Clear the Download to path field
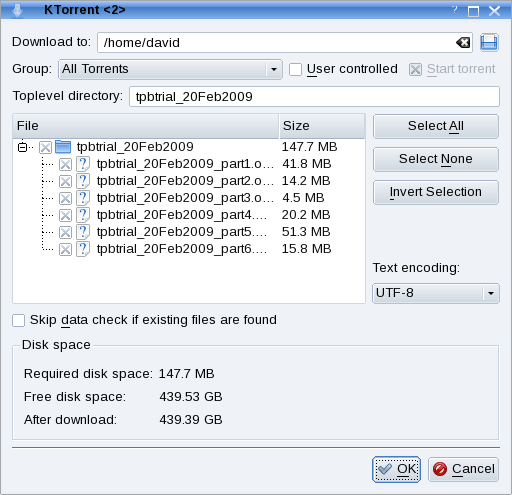The height and width of the screenshot is (495, 512). 463,42
